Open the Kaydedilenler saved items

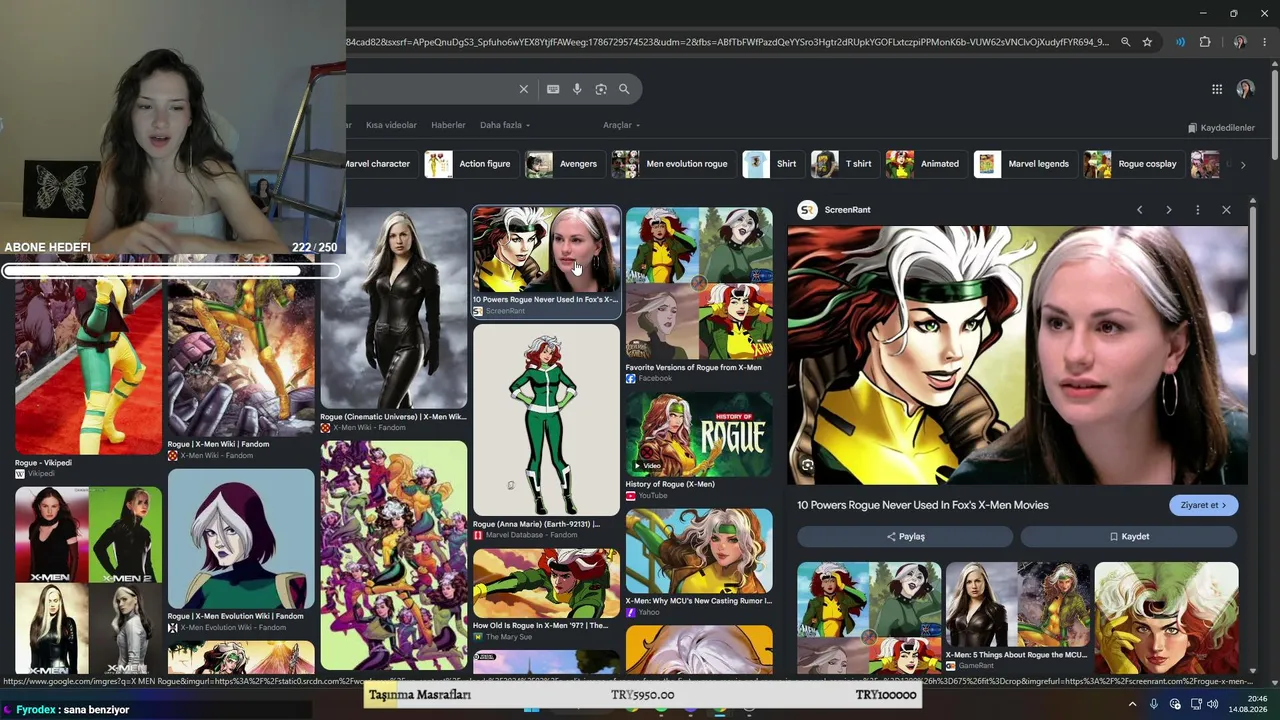(x=1221, y=128)
